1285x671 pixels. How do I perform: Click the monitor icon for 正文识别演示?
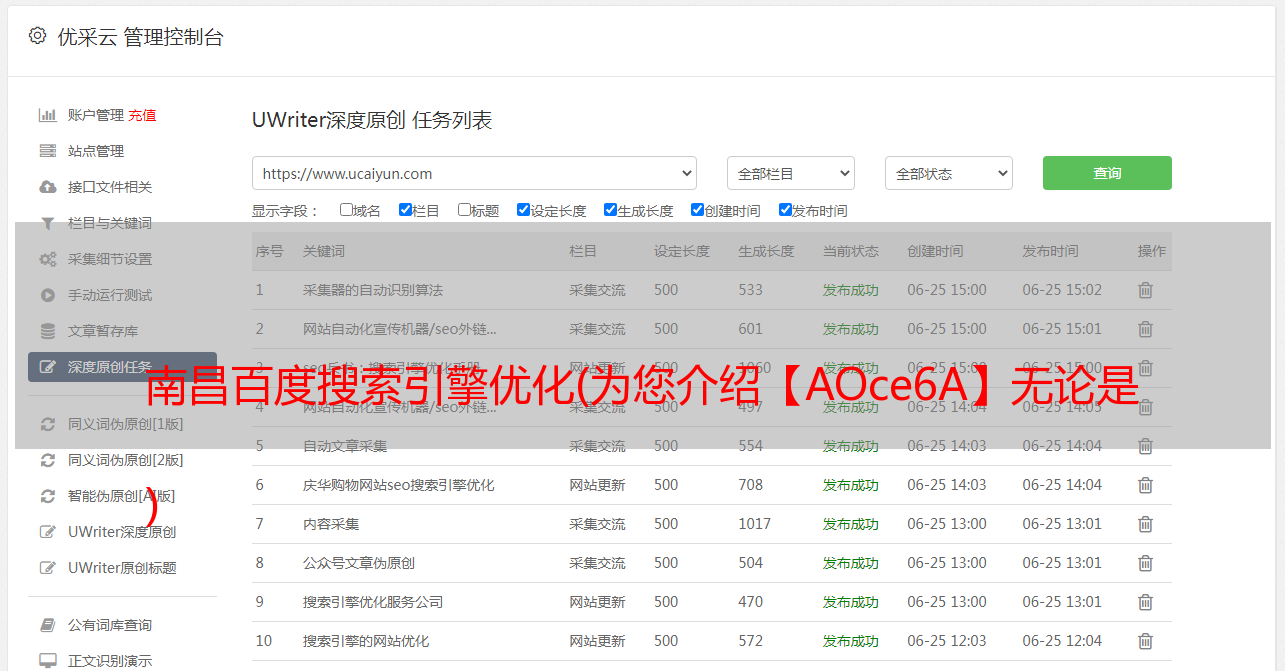point(47,661)
